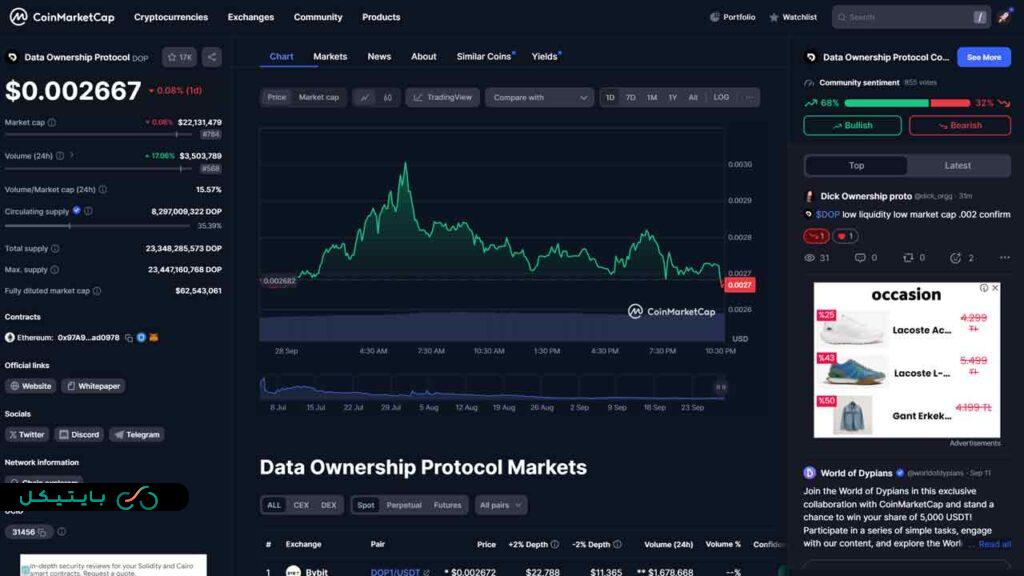The width and height of the screenshot is (1024, 576).
Task: Click the share icon beside the coin name
Action: 212,57
